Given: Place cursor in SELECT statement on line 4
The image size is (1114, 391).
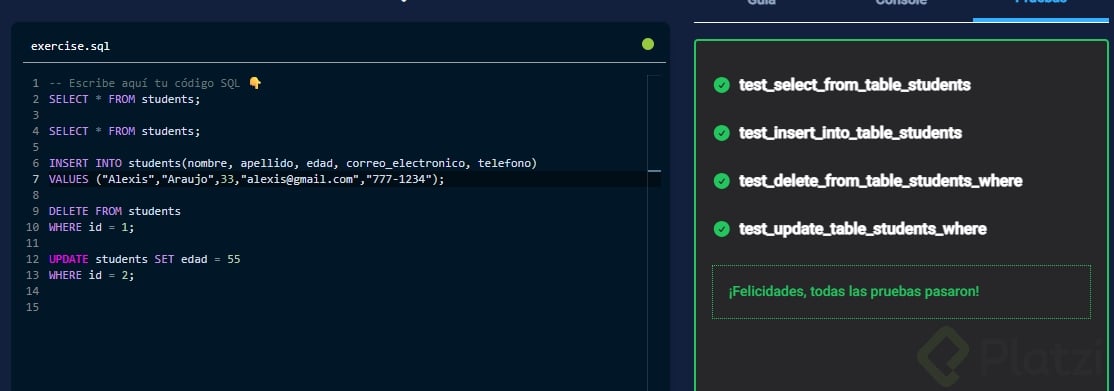Looking at the screenshot, I should pos(125,132).
